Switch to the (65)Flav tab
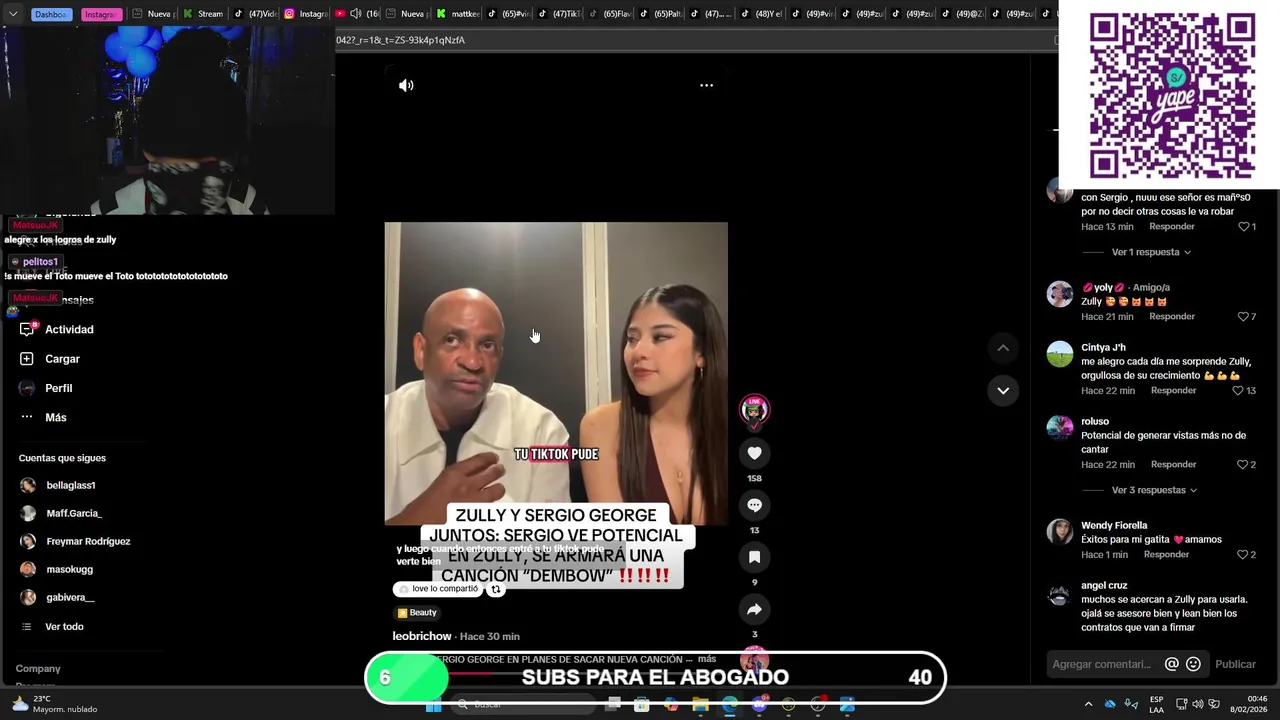Viewport: 1280px width, 720px height. click(x=609, y=14)
